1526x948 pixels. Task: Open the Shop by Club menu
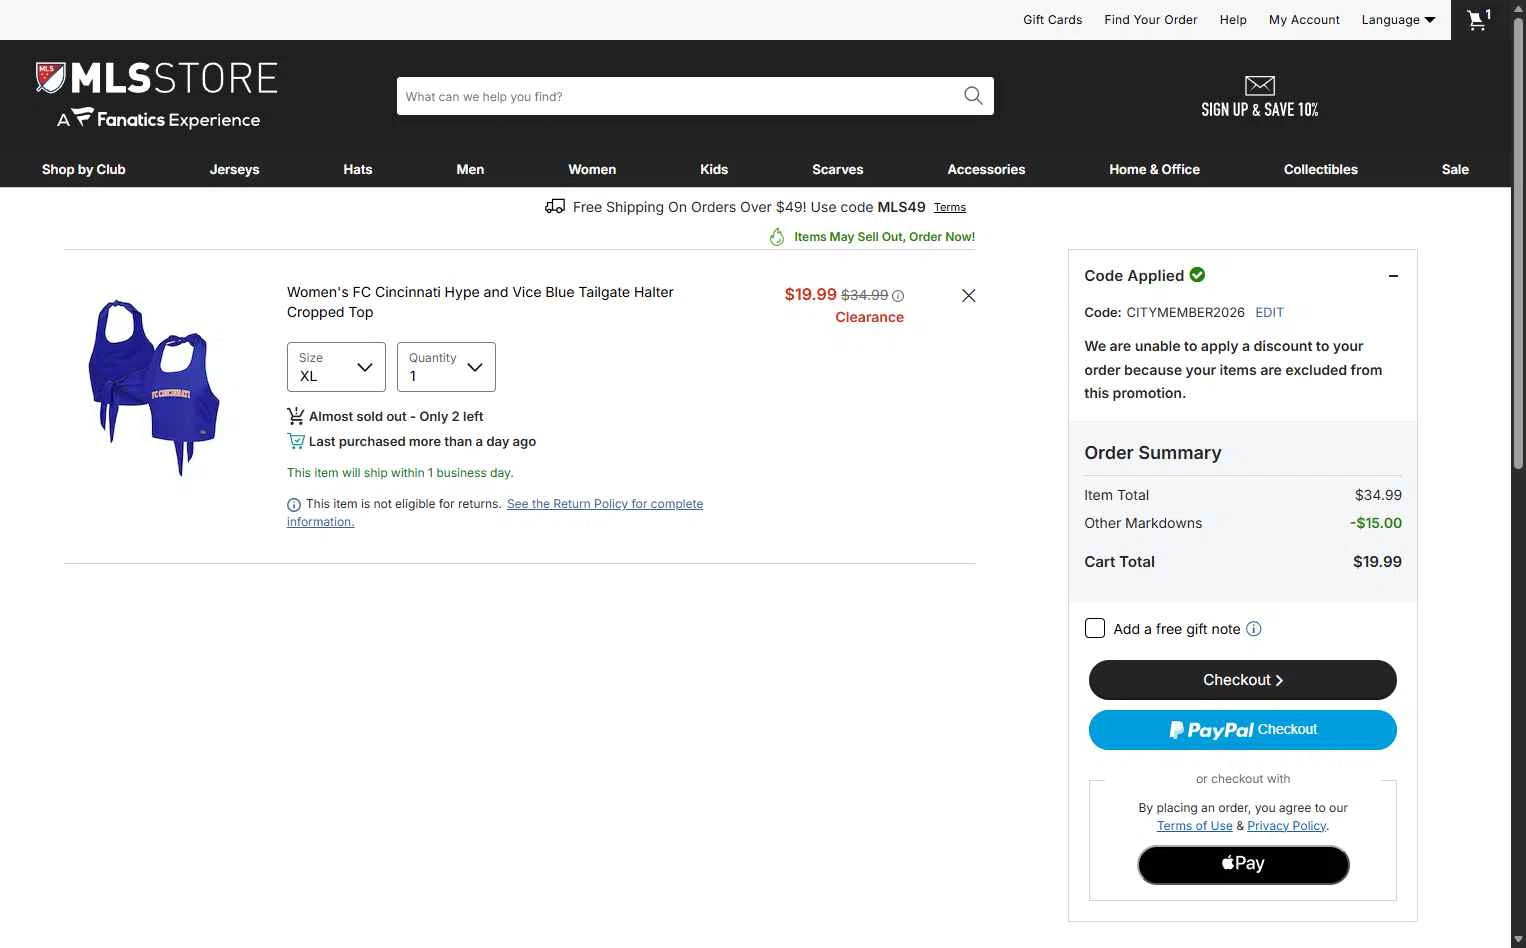point(84,169)
